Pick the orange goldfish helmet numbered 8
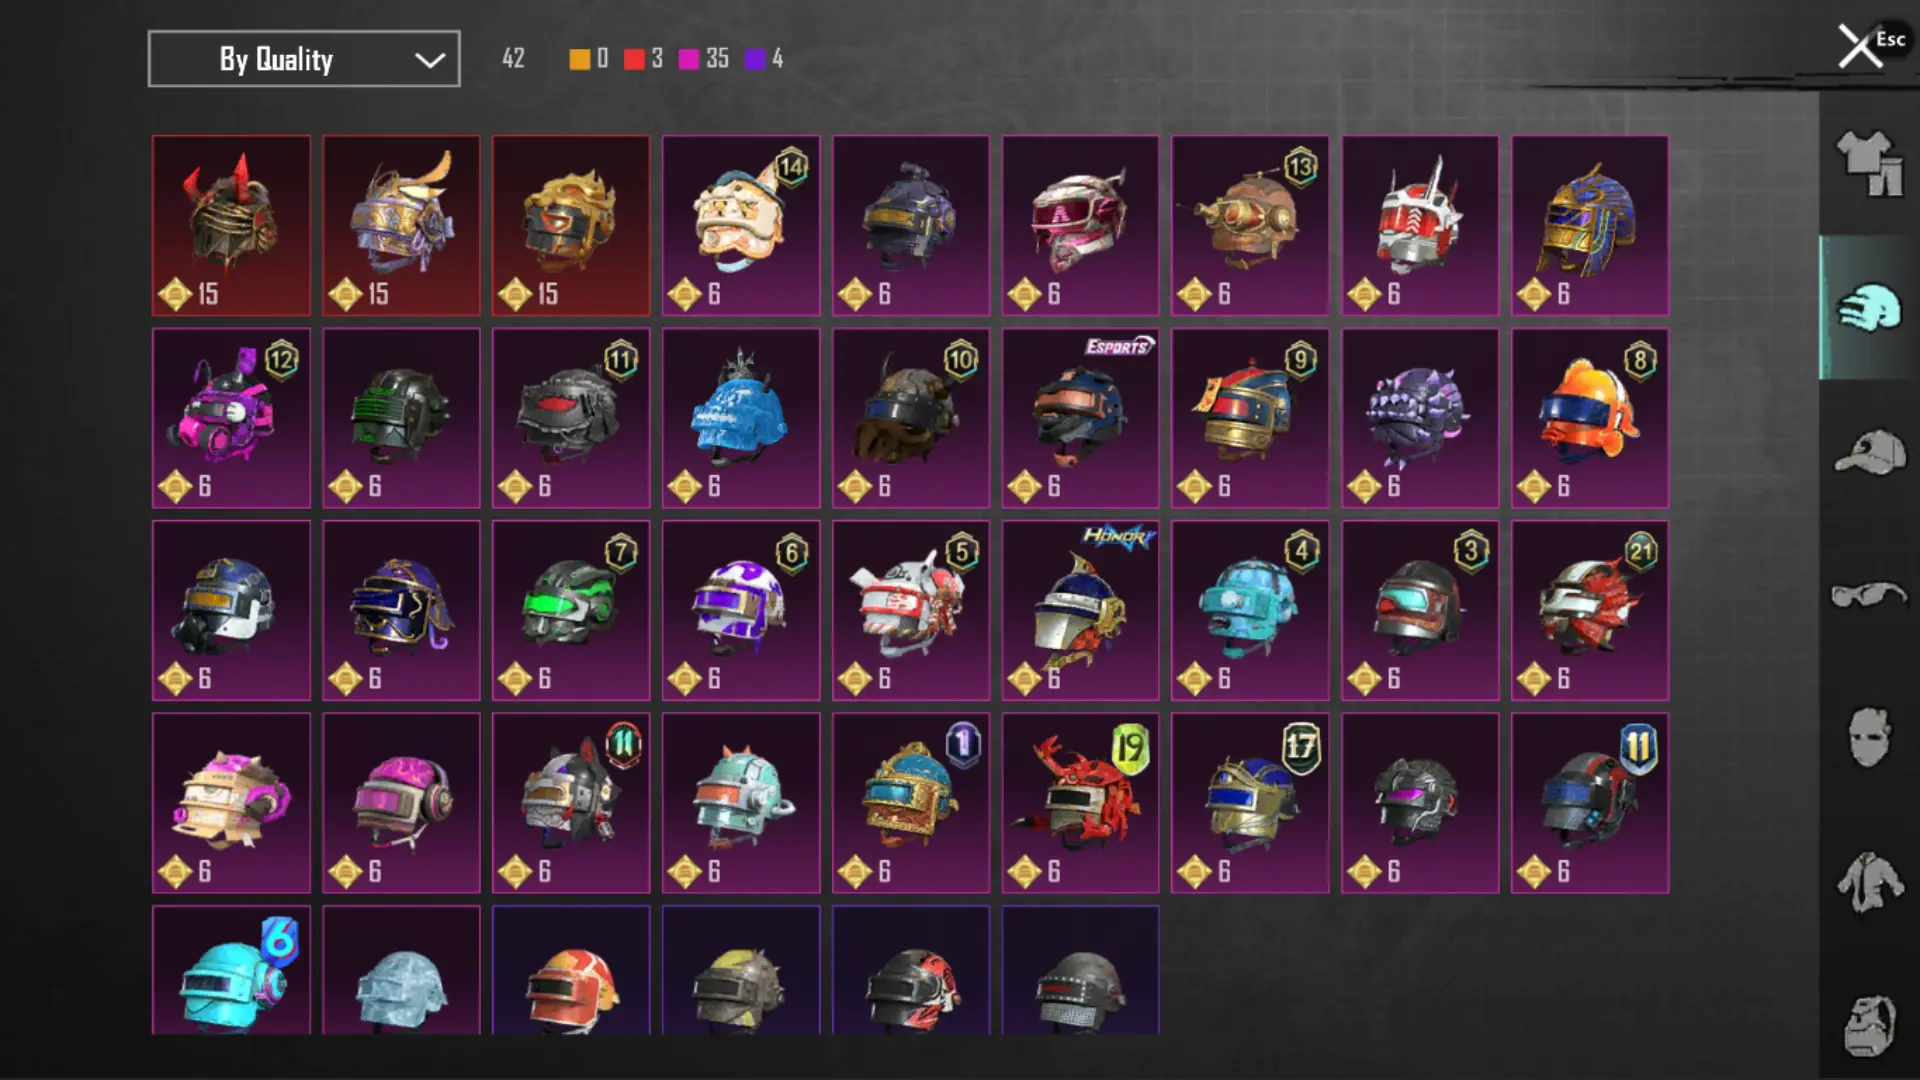 (x=1590, y=418)
